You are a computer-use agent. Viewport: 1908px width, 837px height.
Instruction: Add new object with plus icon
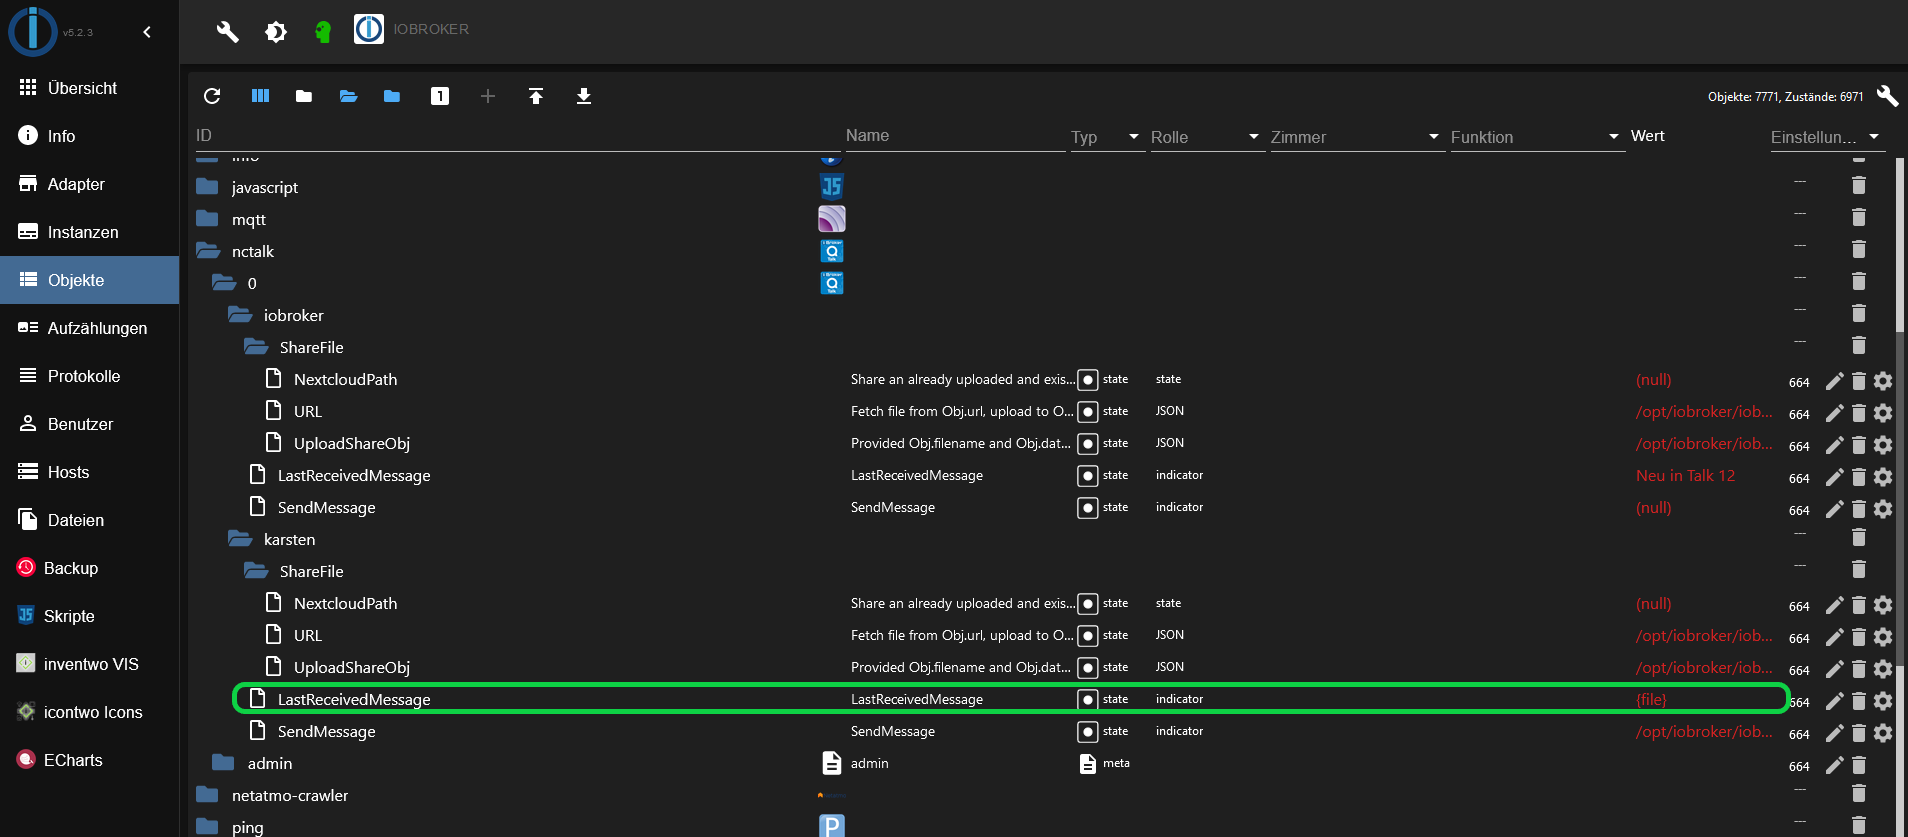coord(488,96)
